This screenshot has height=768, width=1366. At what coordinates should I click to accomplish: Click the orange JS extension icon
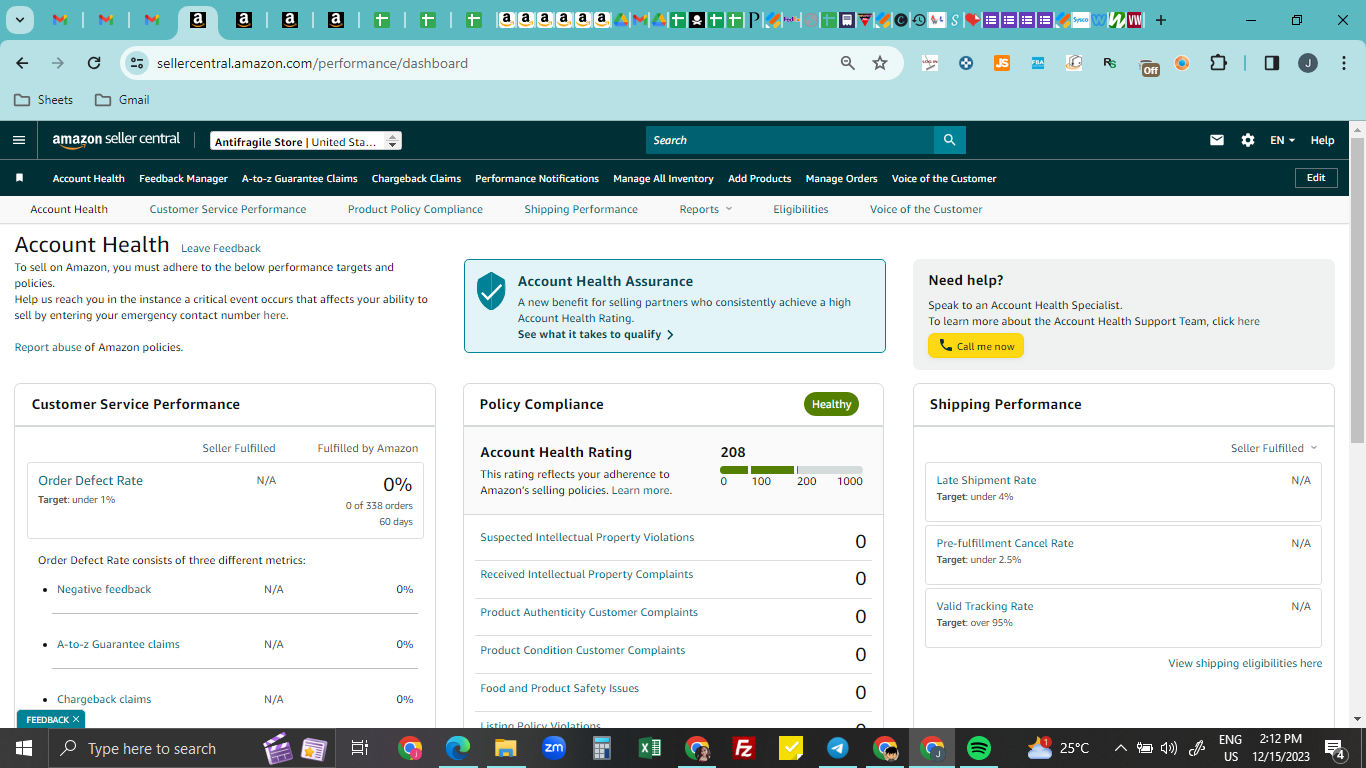1002,63
